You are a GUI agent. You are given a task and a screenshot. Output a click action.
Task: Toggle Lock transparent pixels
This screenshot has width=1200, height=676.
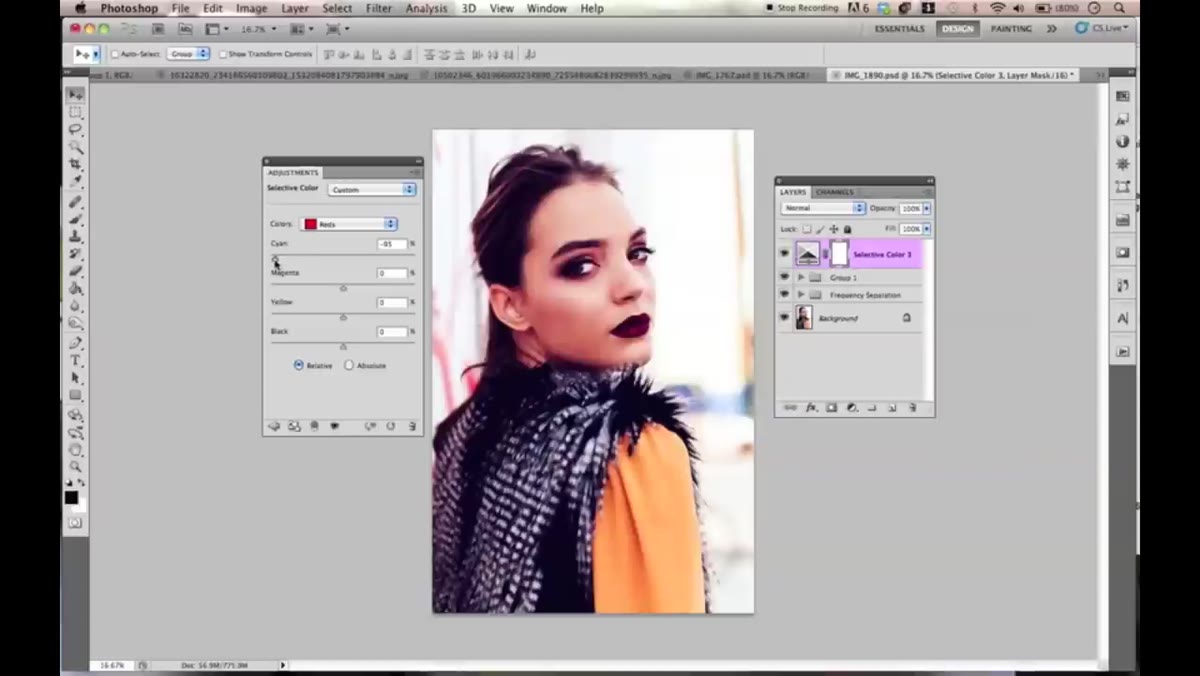point(807,229)
